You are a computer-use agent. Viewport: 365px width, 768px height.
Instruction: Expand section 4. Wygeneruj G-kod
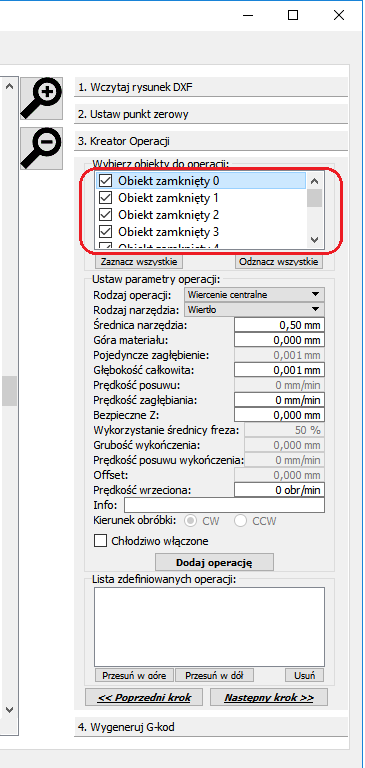pos(211,727)
